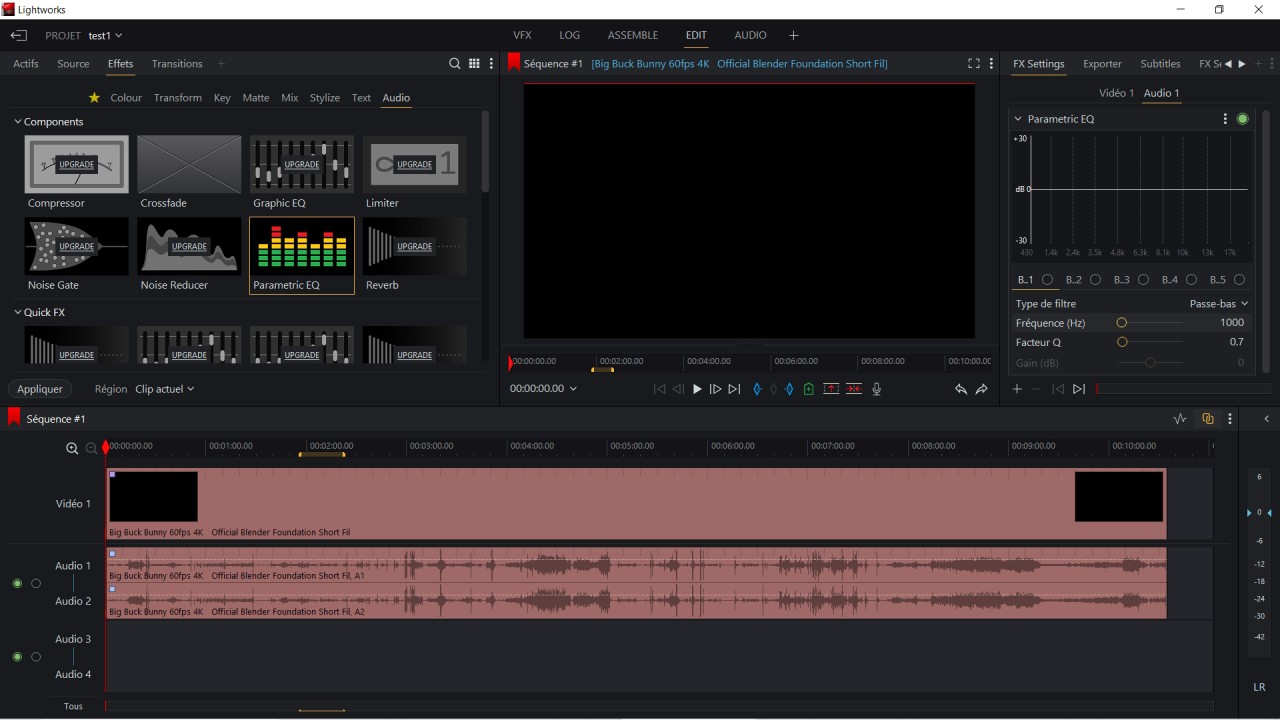The image size is (1280, 720).
Task: Step one frame backward
Action: (678, 389)
